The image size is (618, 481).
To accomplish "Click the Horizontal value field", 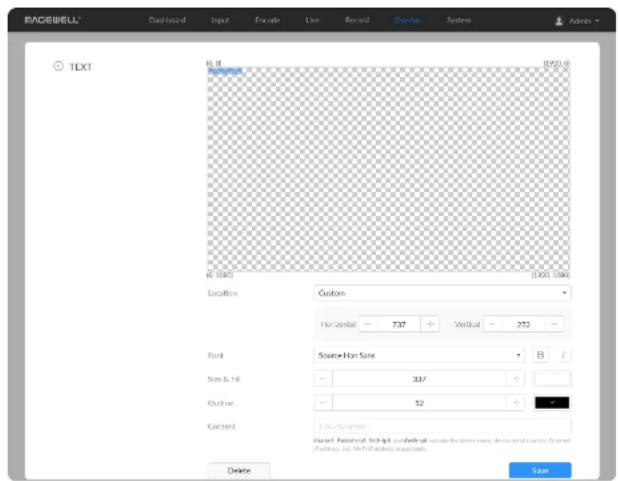I will [x=399, y=324].
